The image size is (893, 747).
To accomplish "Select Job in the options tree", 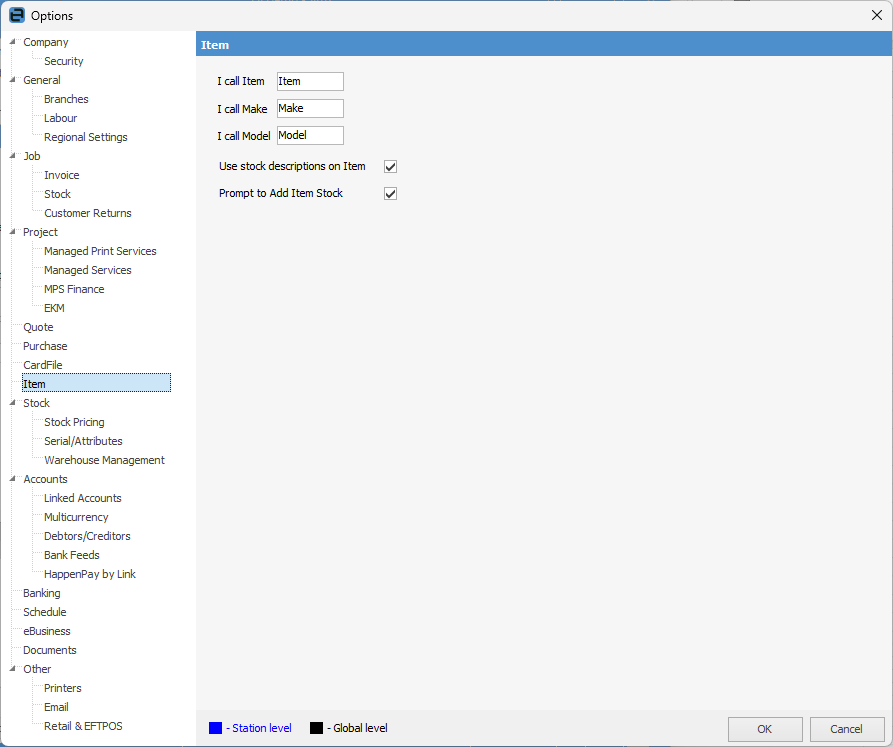I will coord(32,156).
